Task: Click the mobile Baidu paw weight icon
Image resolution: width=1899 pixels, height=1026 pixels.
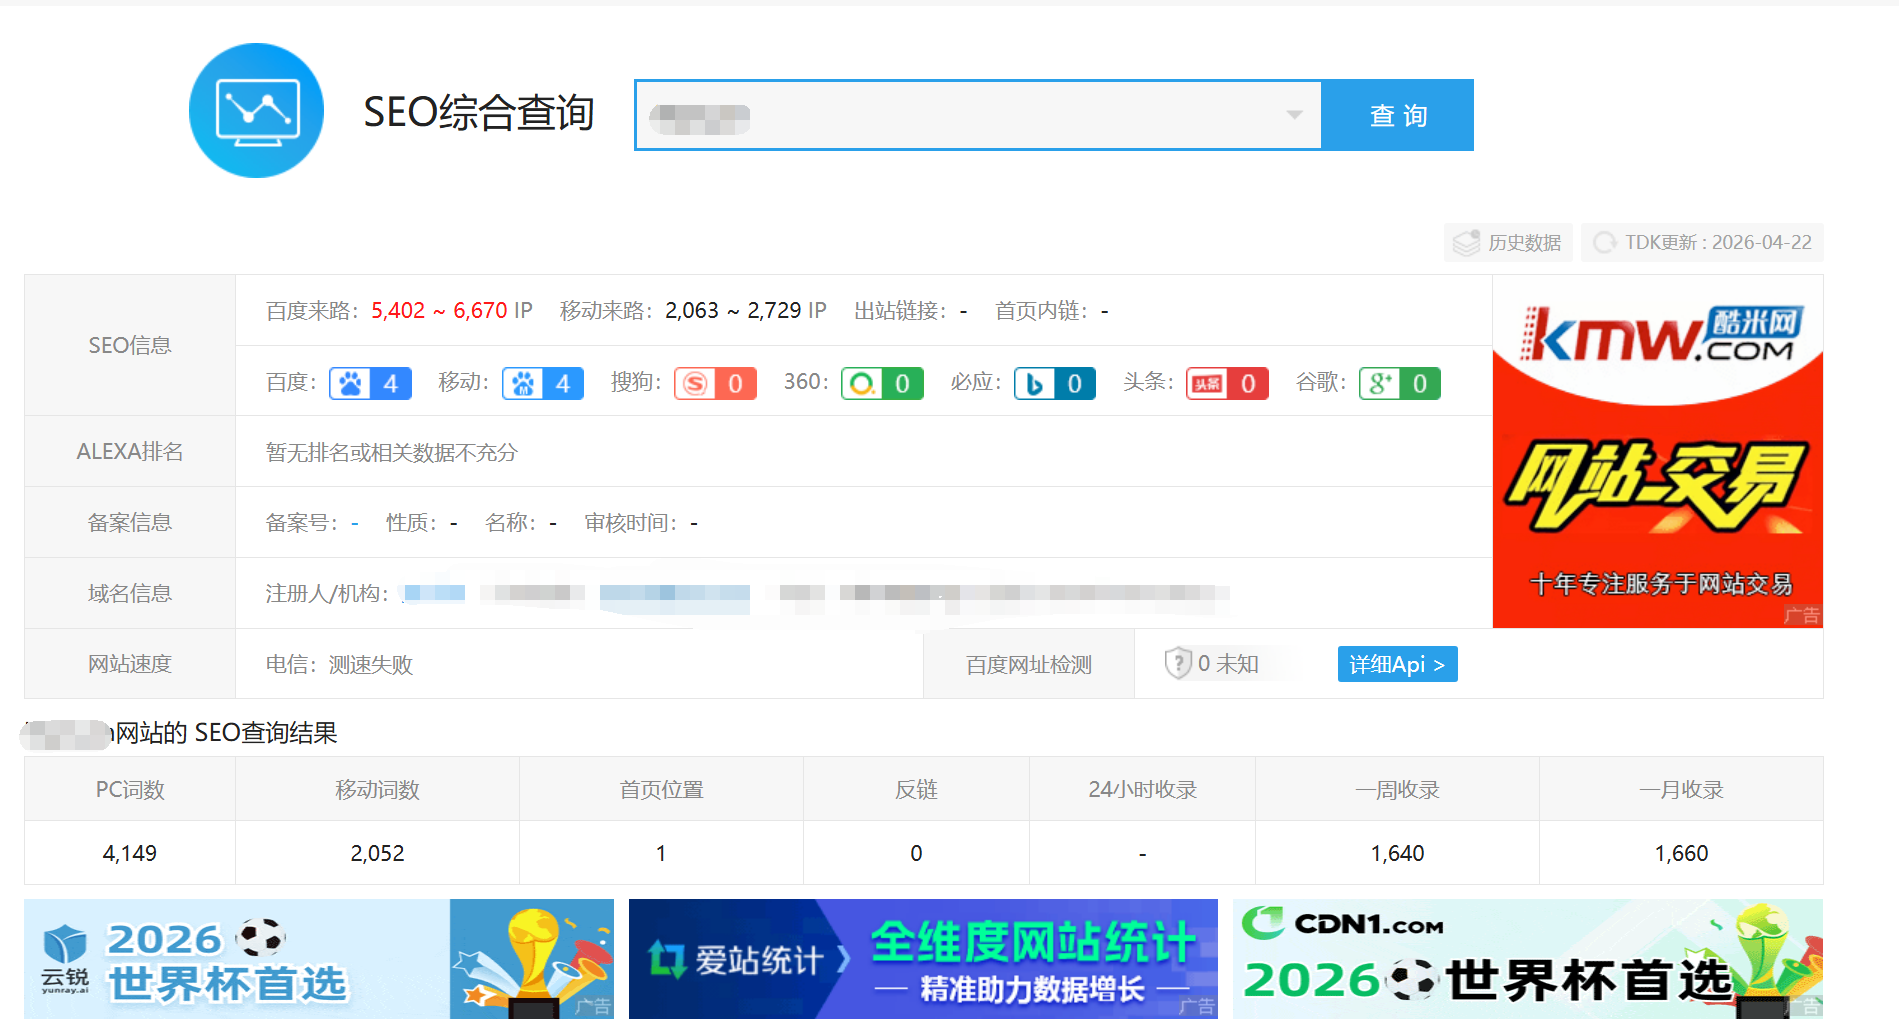Action: tap(523, 384)
